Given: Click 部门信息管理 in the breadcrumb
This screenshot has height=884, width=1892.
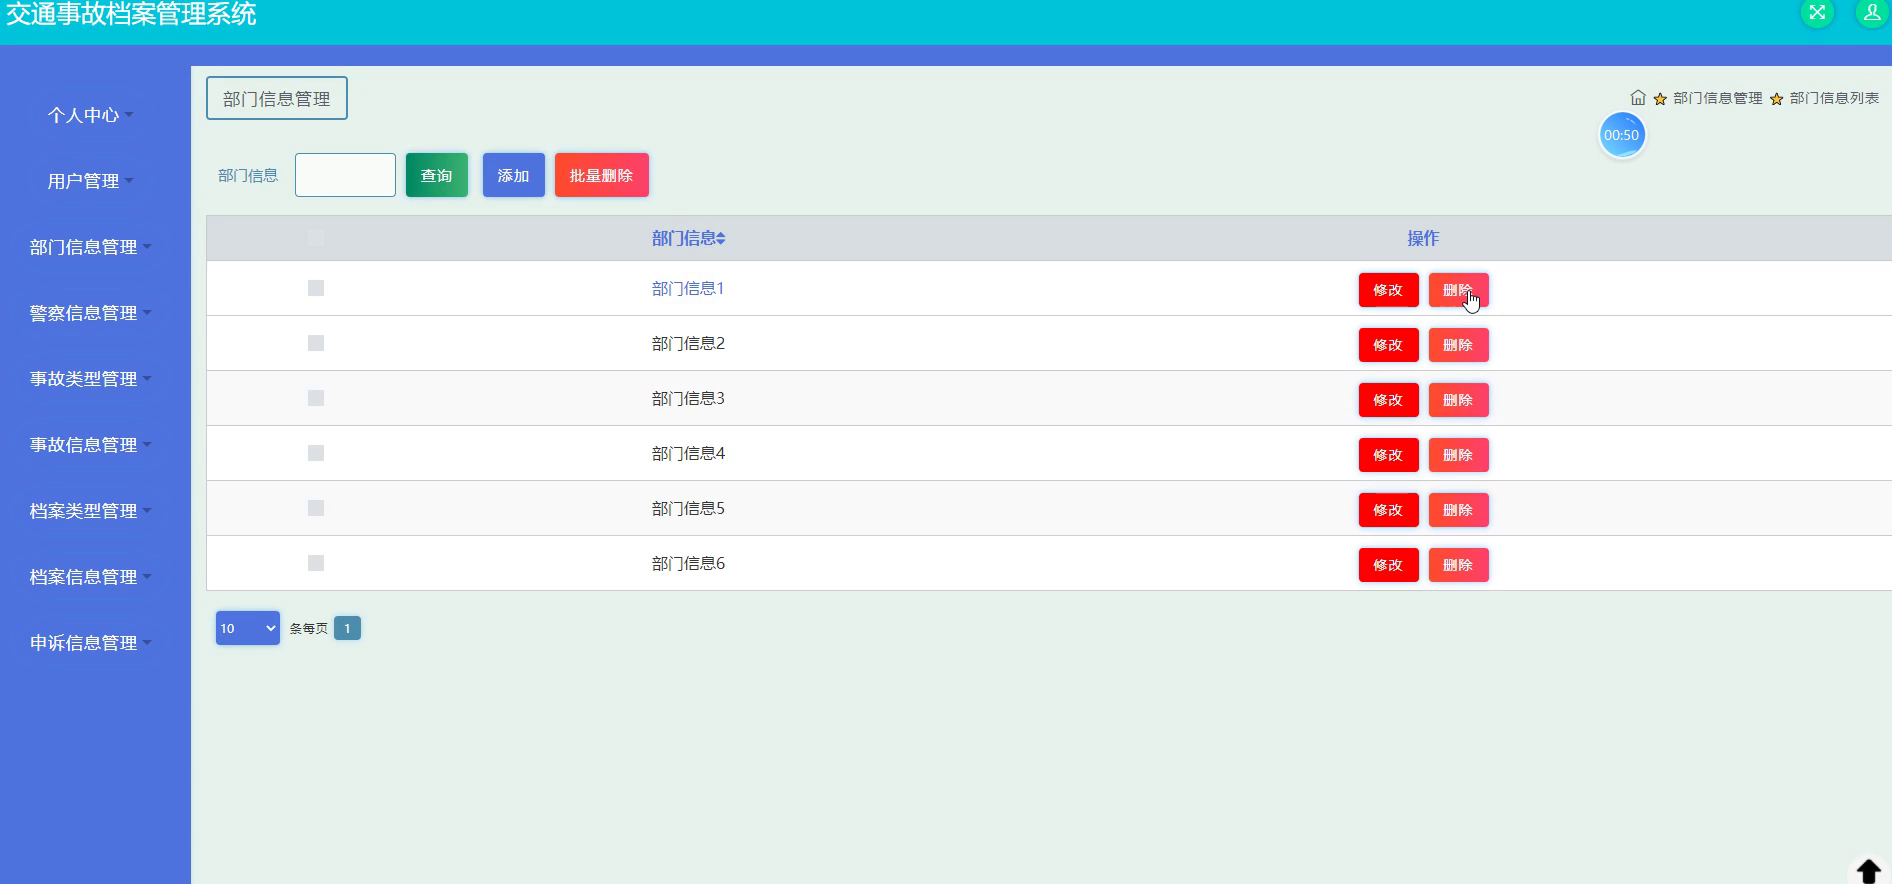Looking at the screenshot, I should 1717,98.
